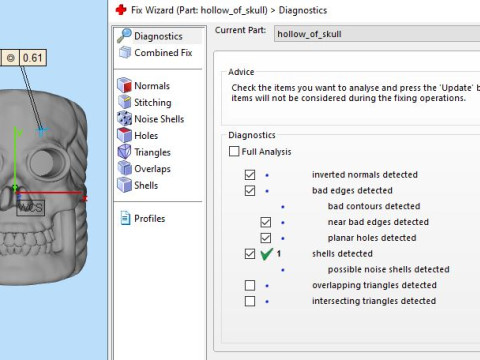This screenshot has width=480, height=360.
Task: Click the green checkmark beside shells detected
Action: (x=267, y=254)
